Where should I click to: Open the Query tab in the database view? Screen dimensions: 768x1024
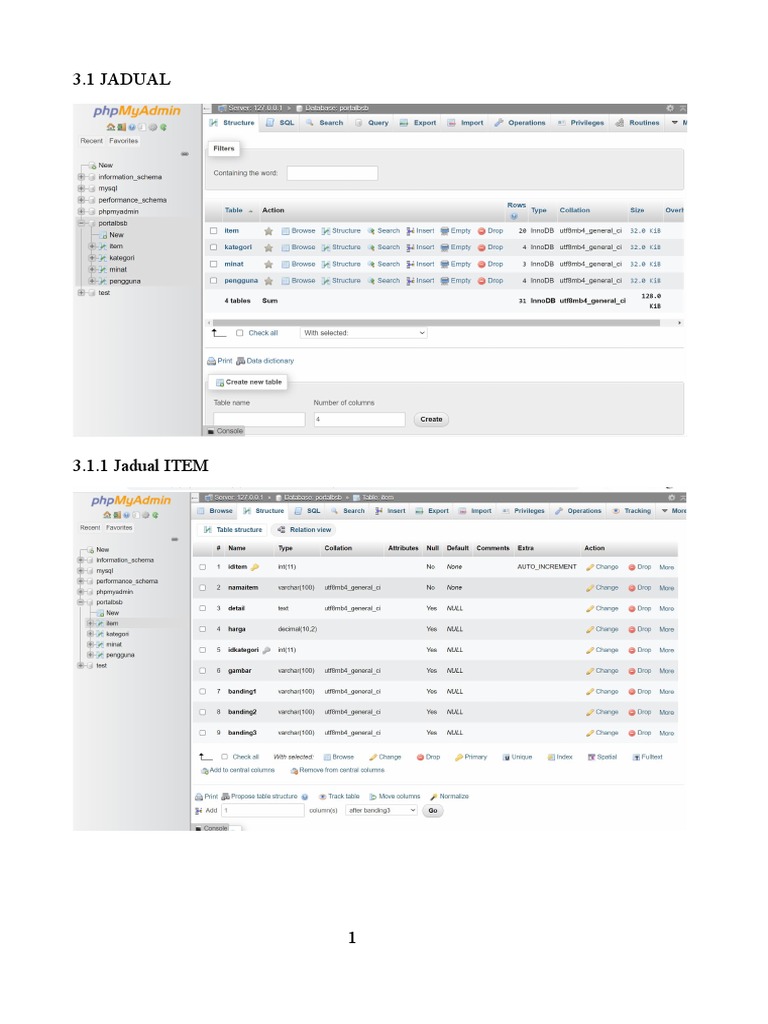372,123
